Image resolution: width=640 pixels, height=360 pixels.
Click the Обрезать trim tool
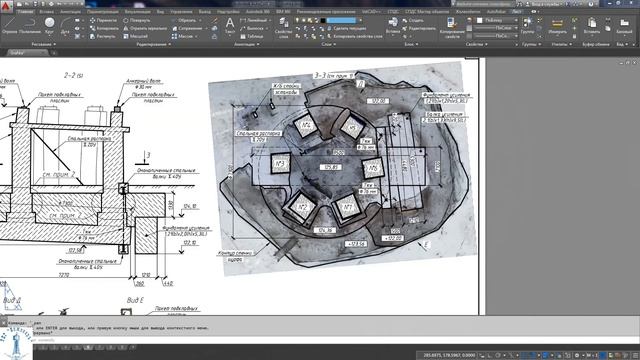[184, 20]
